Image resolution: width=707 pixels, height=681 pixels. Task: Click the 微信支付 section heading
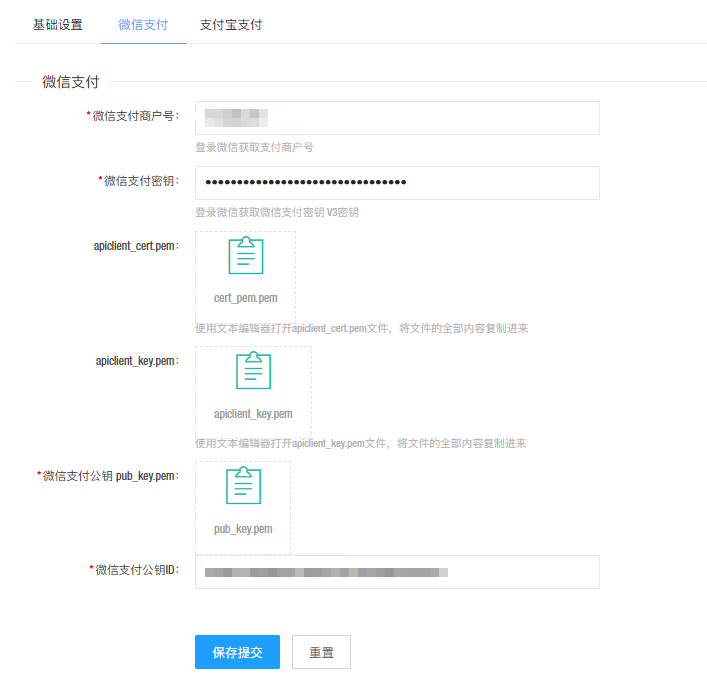pos(70,82)
